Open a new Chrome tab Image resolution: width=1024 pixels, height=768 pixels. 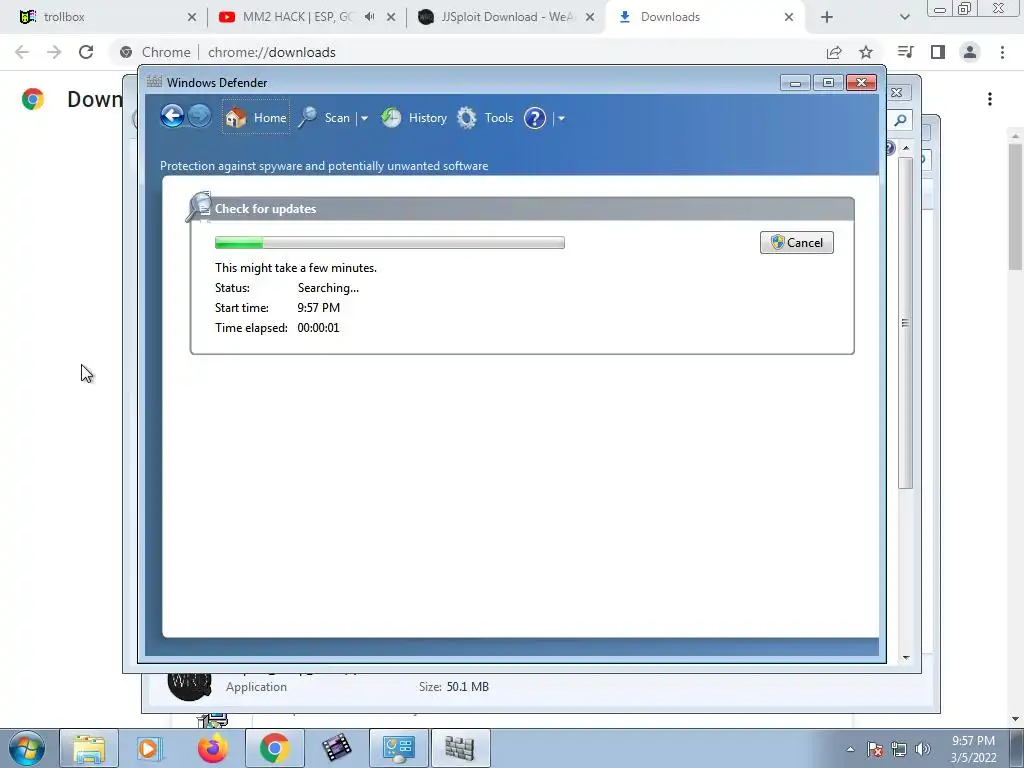tap(827, 17)
